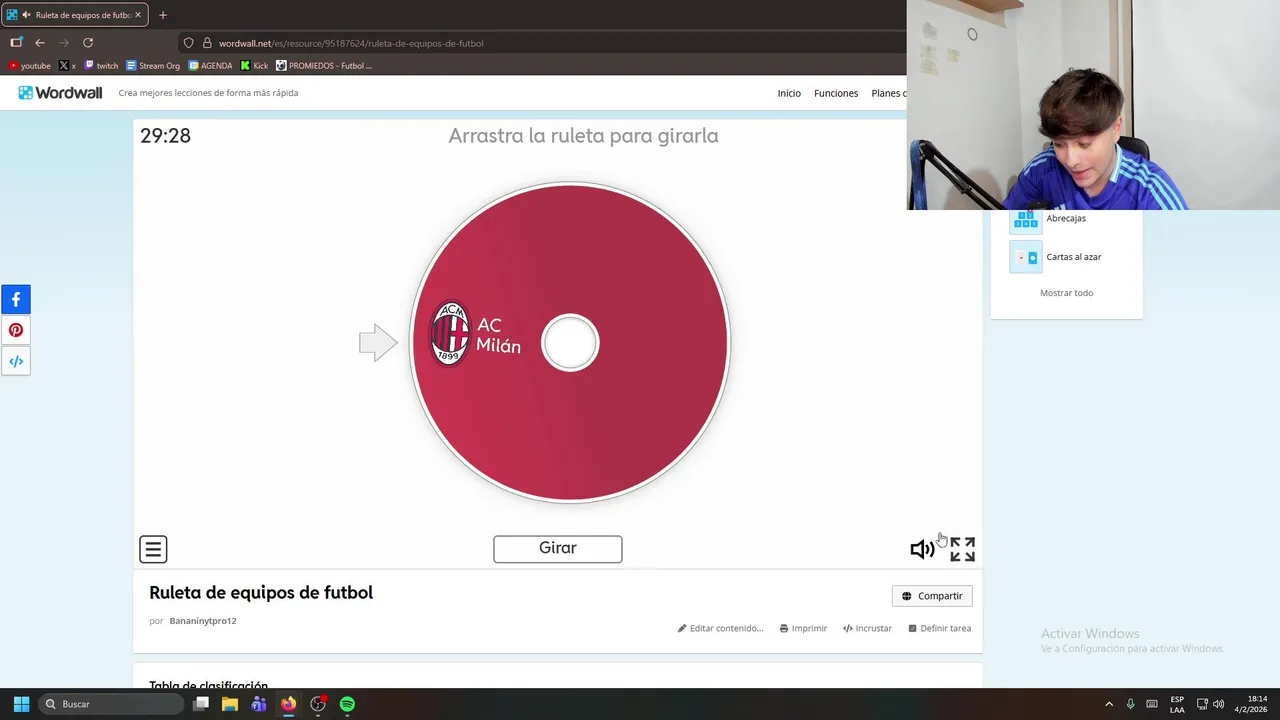Open Spotify from the taskbar

(347, 704)
